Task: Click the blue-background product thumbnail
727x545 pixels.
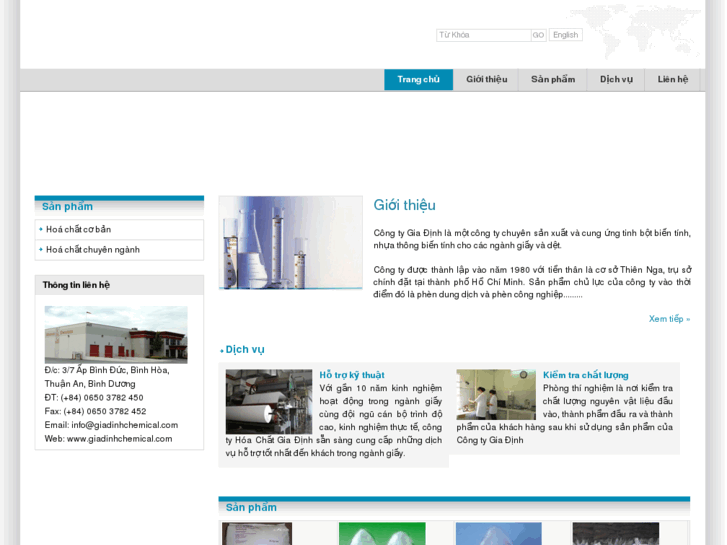Action: (499, 533)
